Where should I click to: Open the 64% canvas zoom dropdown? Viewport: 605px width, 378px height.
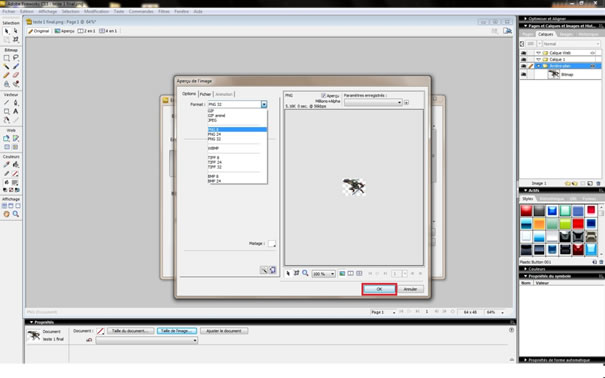coord(502,312)
